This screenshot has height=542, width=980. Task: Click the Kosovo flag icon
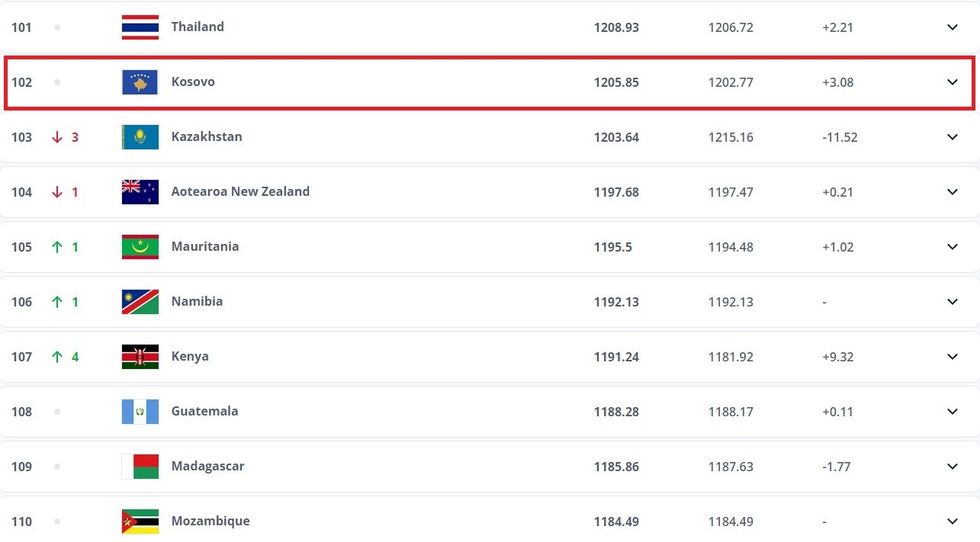point(140,82)
